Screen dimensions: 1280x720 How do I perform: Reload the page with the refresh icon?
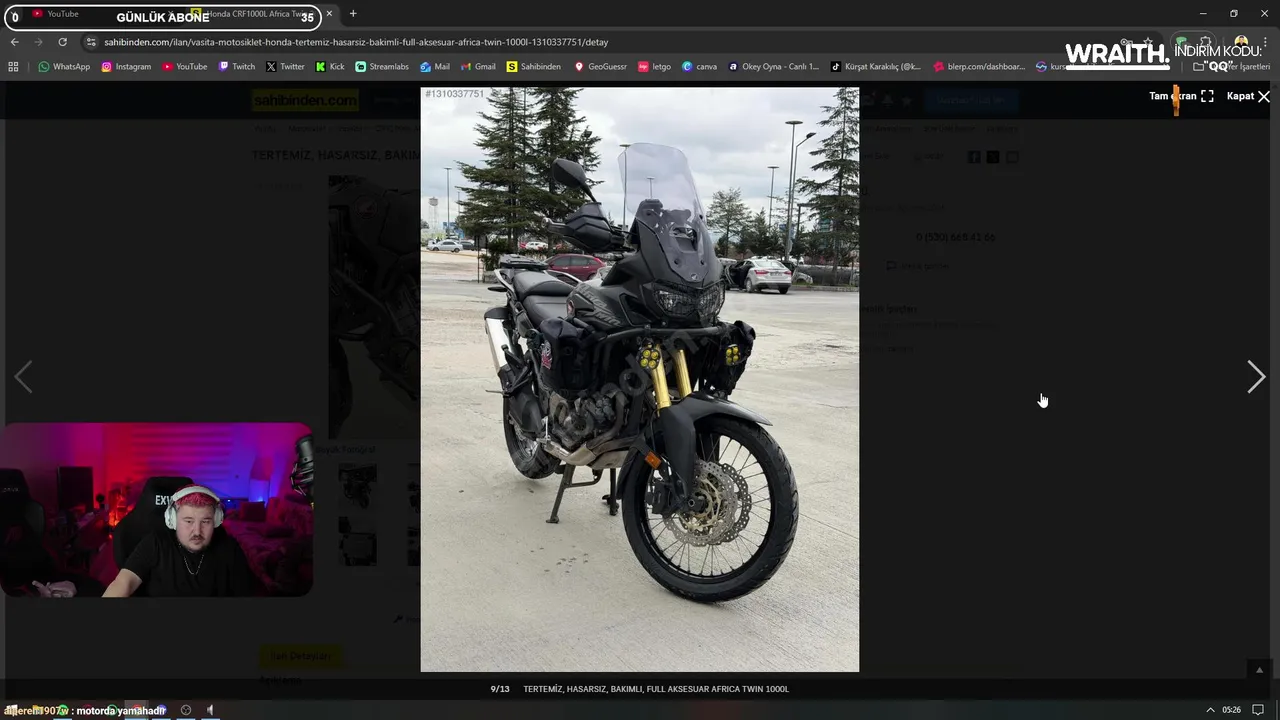point(62,42)
